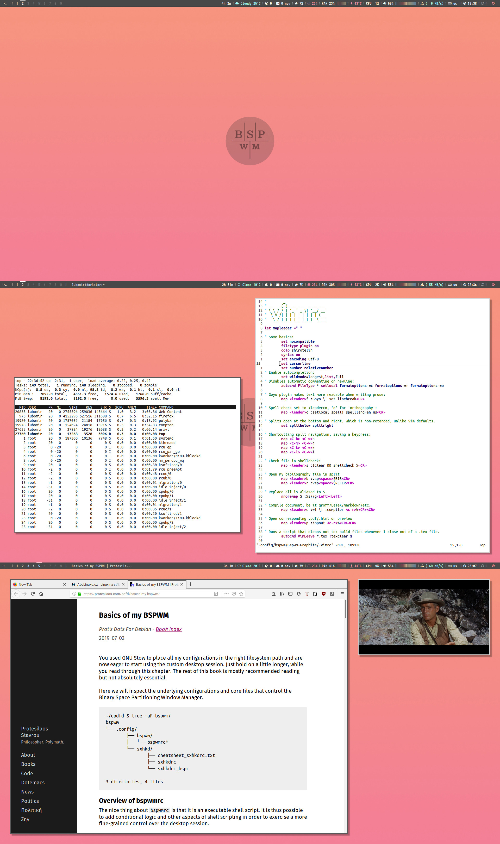Screen dimensions: 500x844
Task: Open the browser hamburger menu
Action: point(342,594)
